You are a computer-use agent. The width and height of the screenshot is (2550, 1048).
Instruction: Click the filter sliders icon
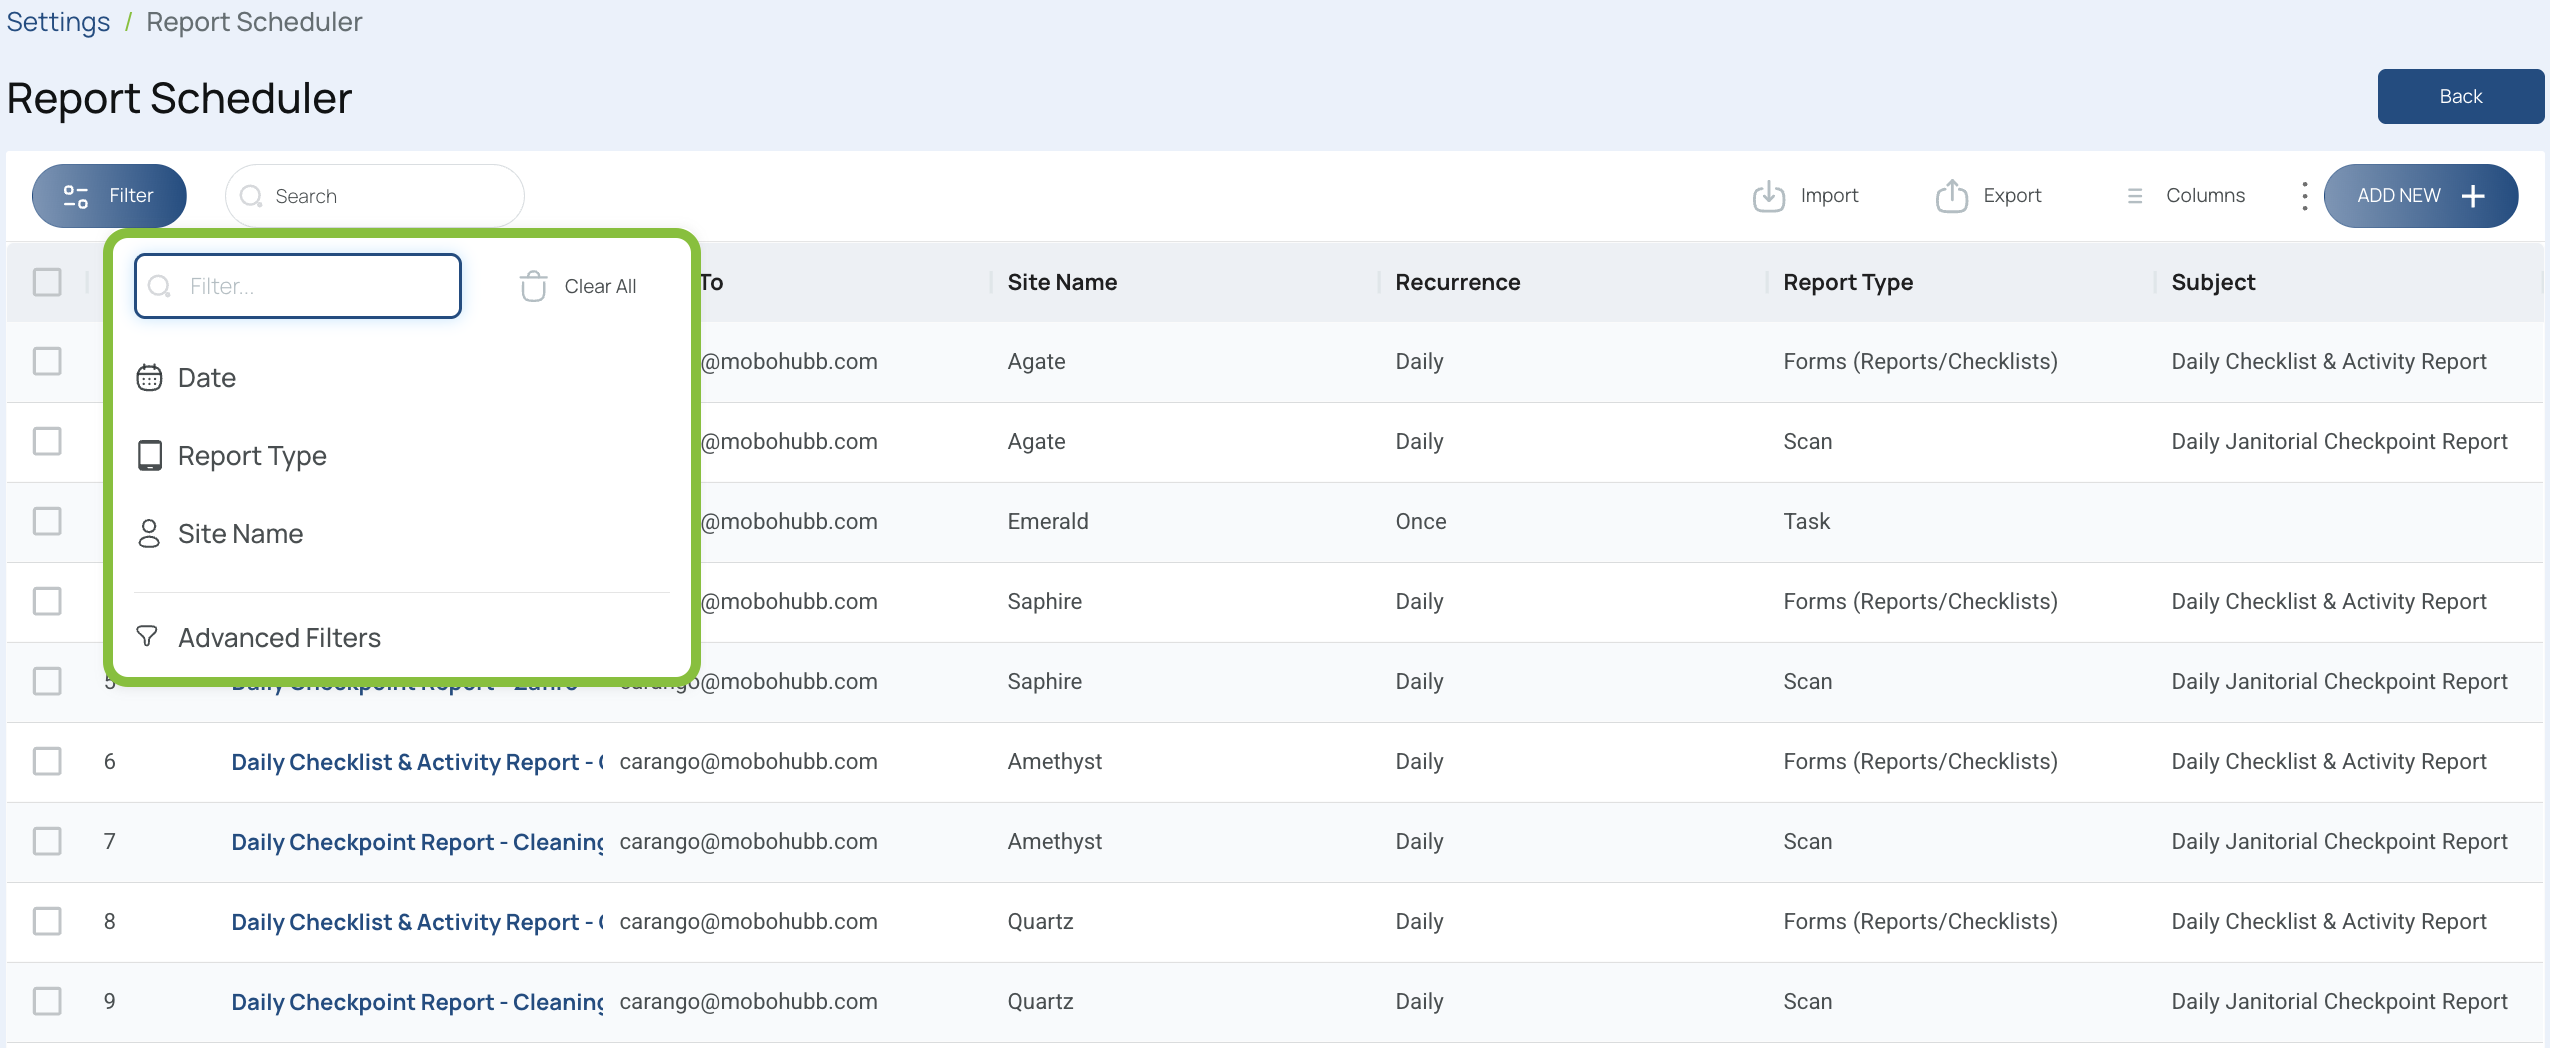tap(76, 196)
